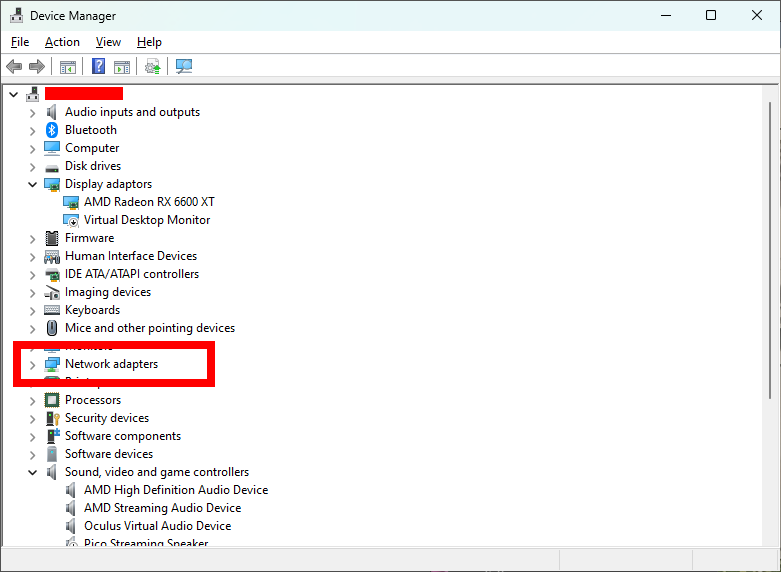Collapse Sound, video and game controllers

(x=32, y=473)
